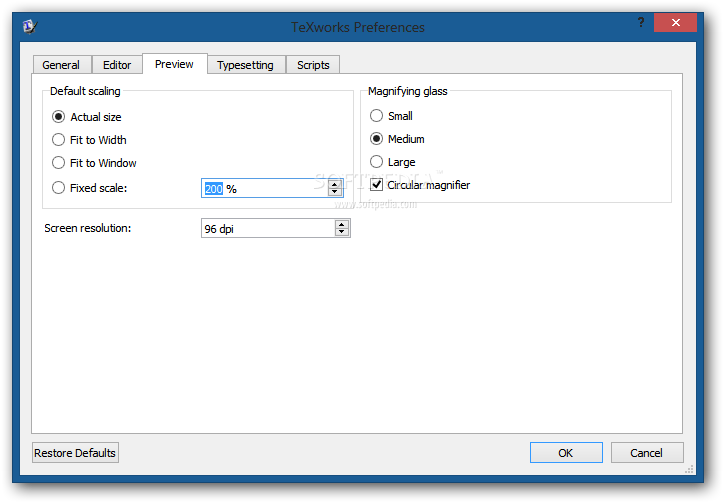Click the question mark help button
Screen dimensions: 724x503
click(x=640, y=22)
